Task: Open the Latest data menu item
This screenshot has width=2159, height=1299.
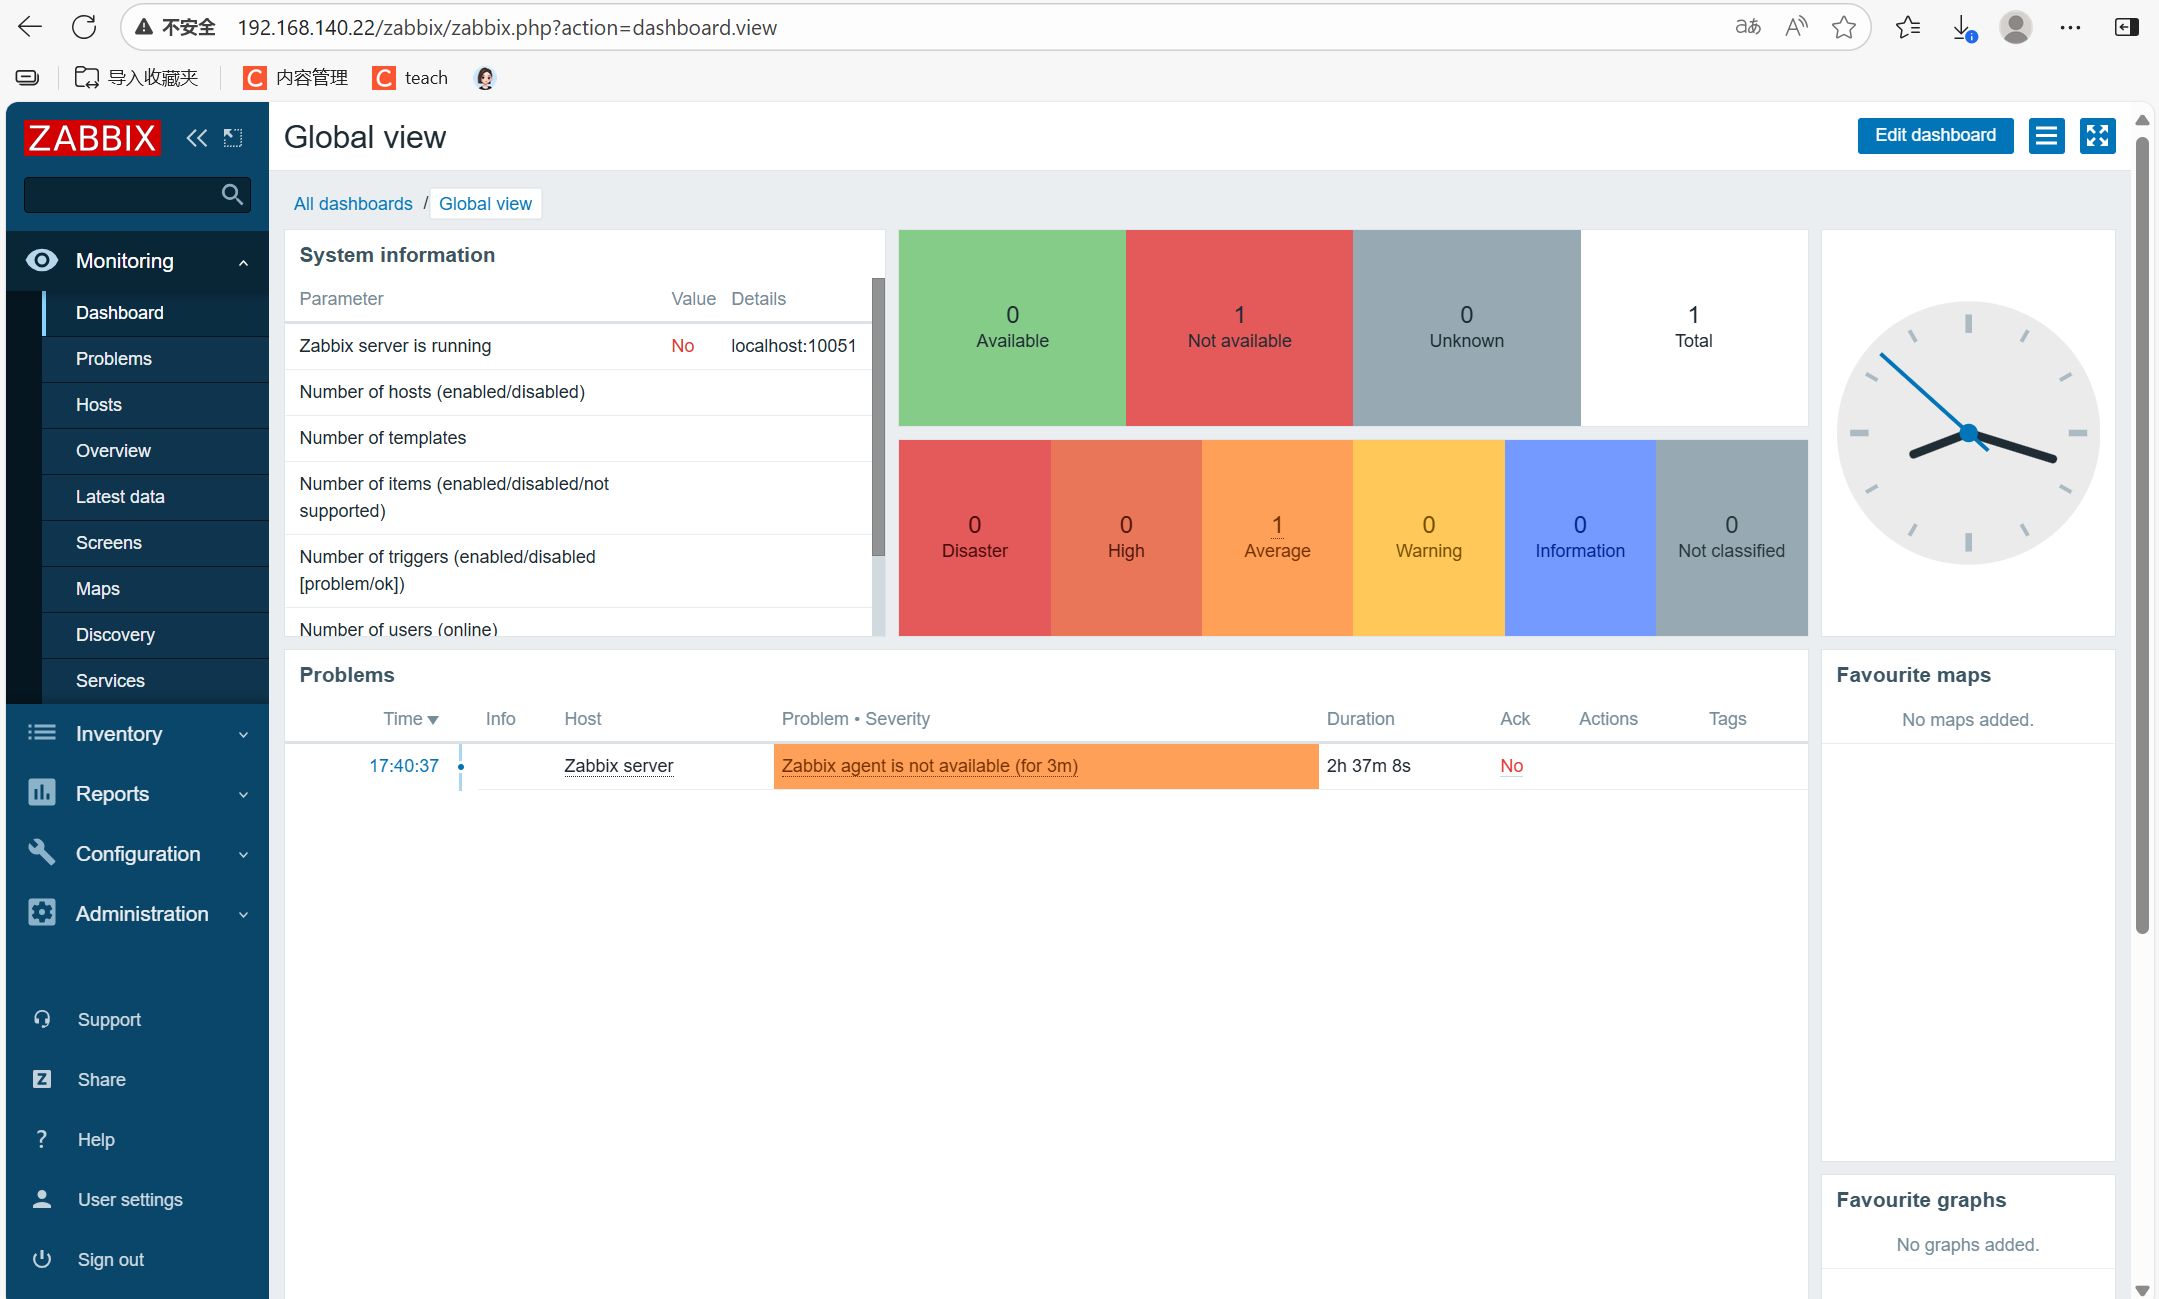Action: (x=120, y=497)
